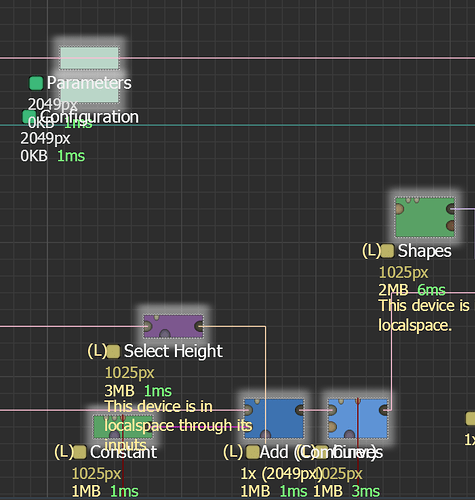Toggle the yellow status square beside Add
Screen dimensions: 475x500
pos(253,452)
